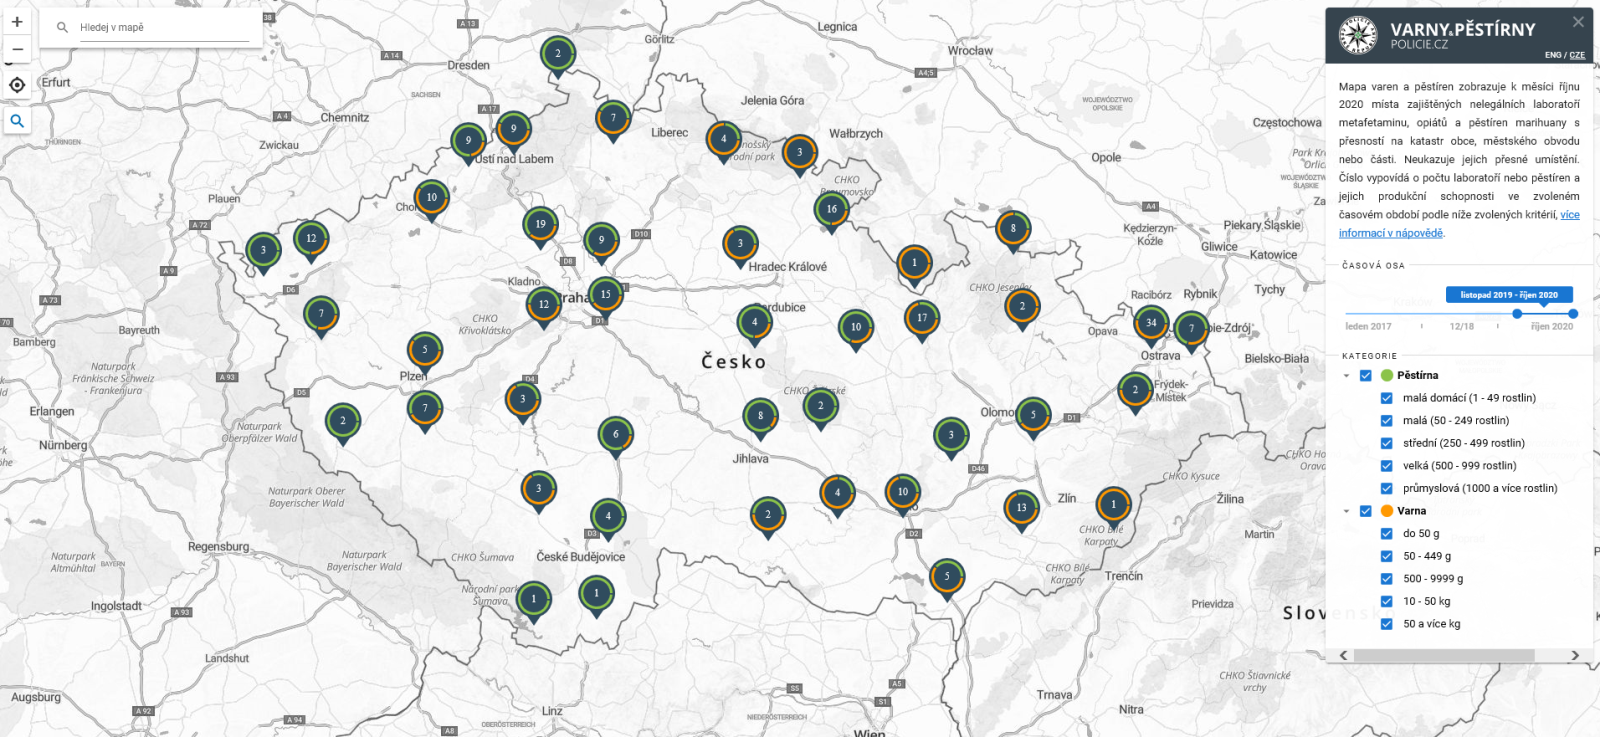Click the right timeline slider handle at říjen 2020
The width and height of the screenshot is (1600, 737).
tap(1573, 314)
